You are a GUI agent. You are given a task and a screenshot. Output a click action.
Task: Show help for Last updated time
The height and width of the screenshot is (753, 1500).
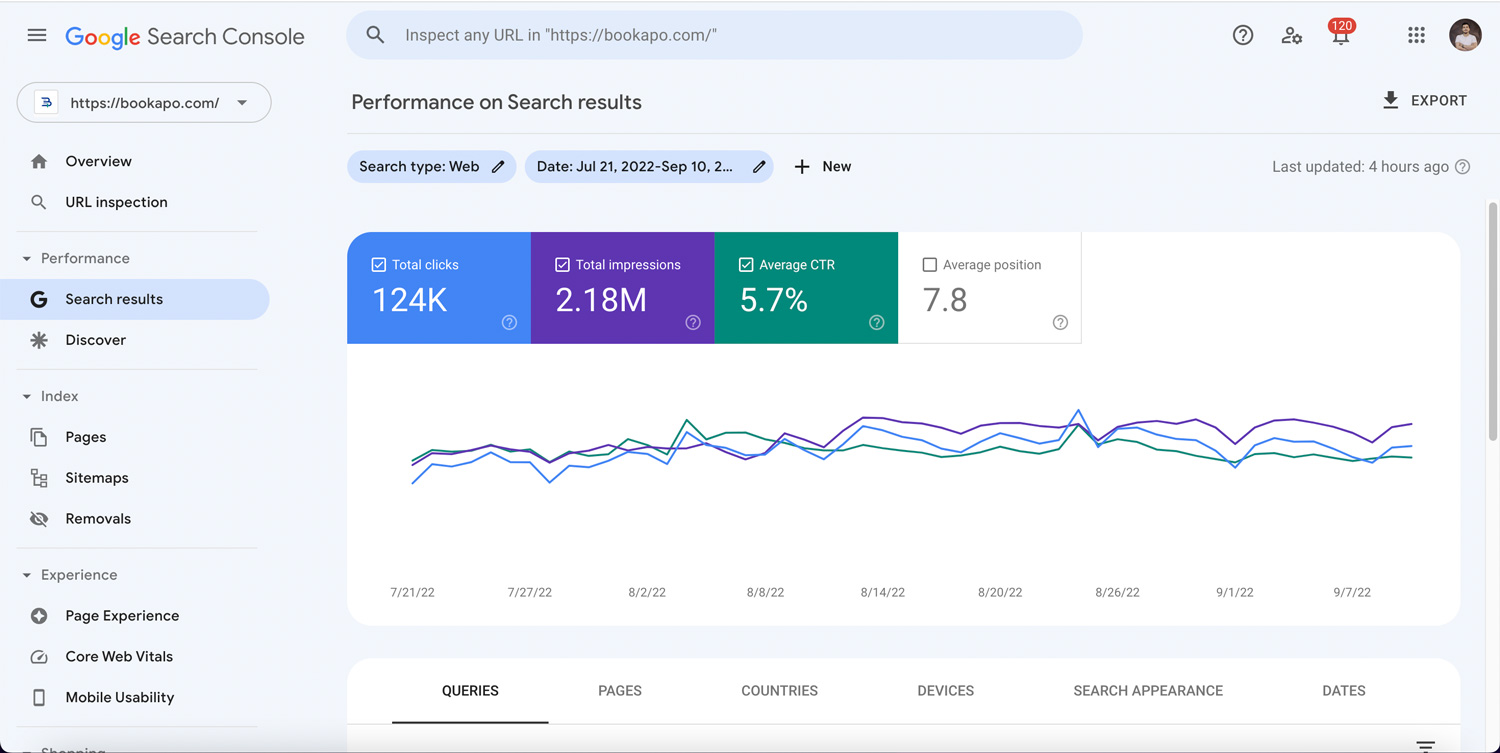point(1463,167)
